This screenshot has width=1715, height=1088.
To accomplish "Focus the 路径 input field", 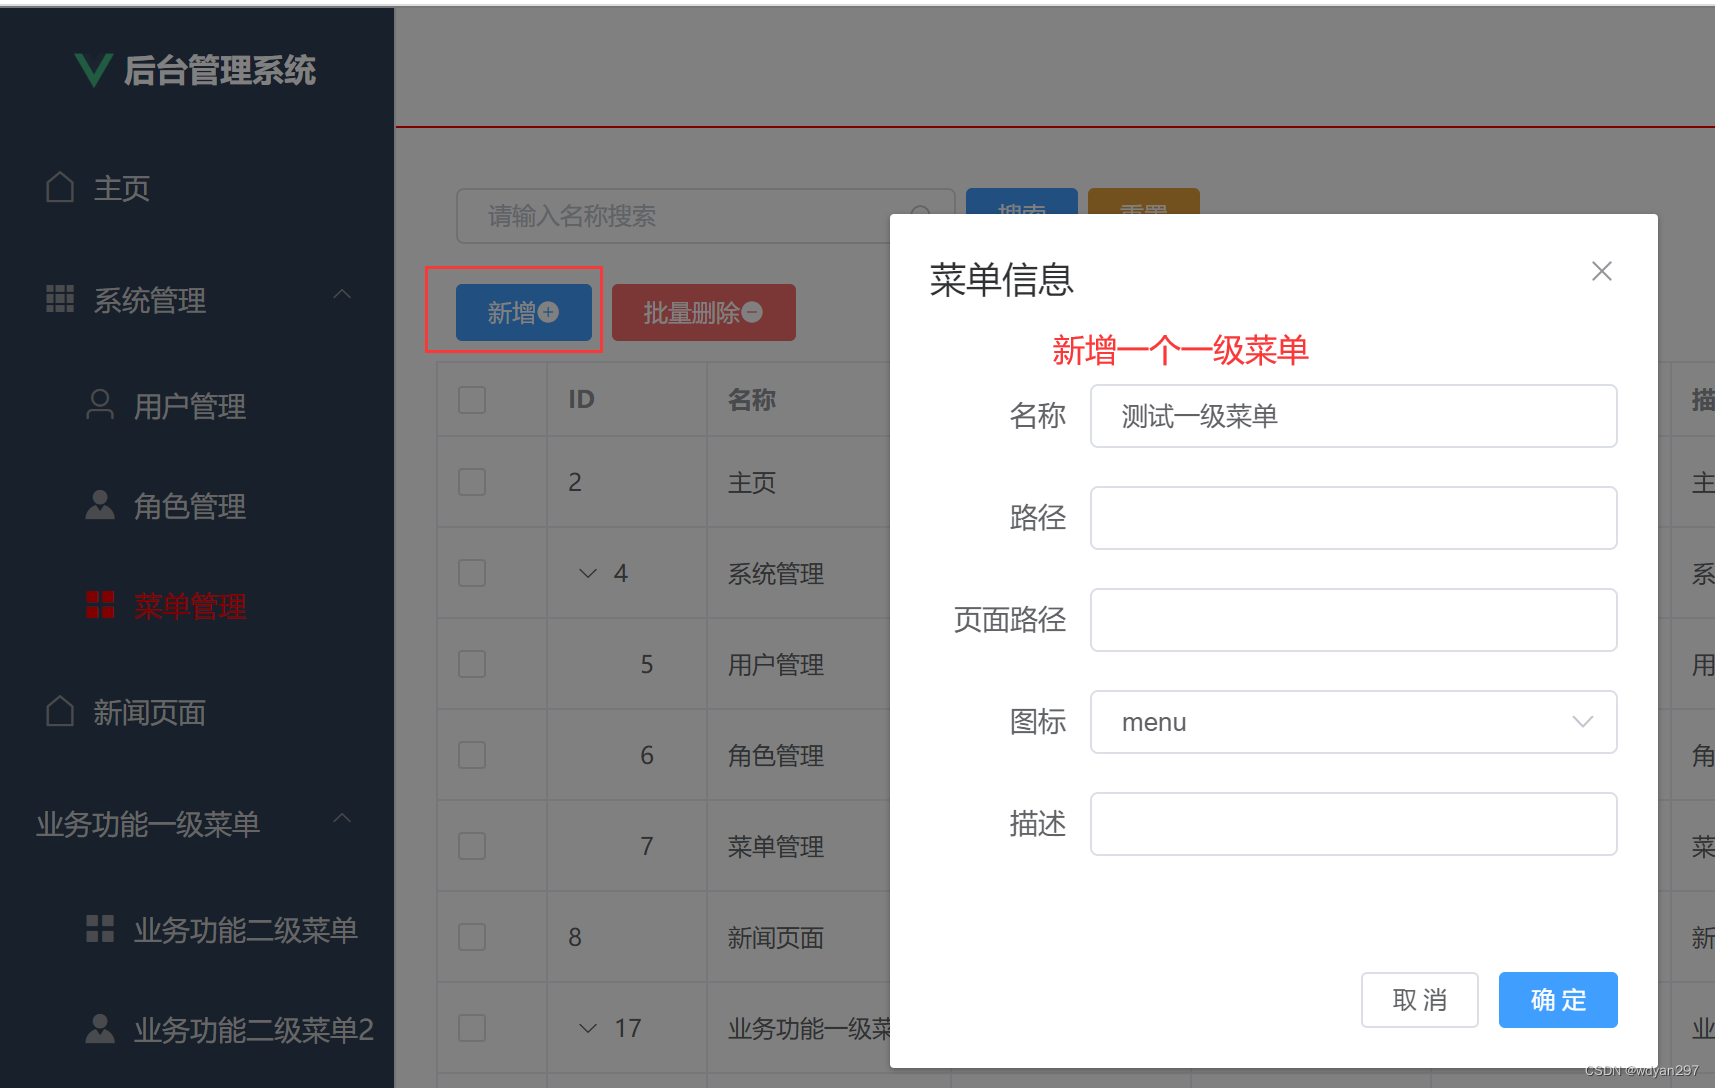I will pyautogui.click(x=1353, y=518).
